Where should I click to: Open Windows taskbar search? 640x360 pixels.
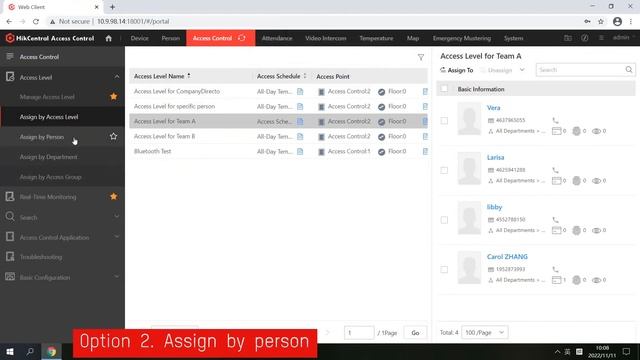pyautogui.click(x=30, y=351)
